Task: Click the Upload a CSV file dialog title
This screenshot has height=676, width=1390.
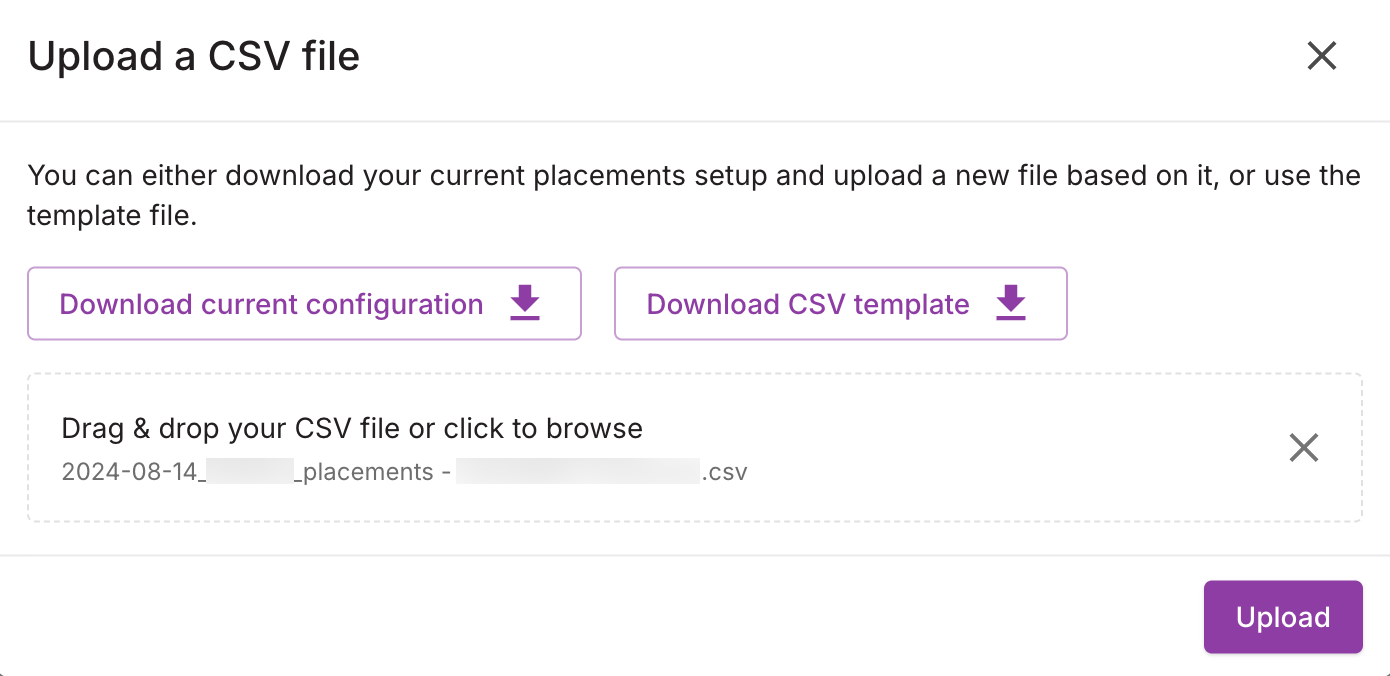Action: pos(195,57)
